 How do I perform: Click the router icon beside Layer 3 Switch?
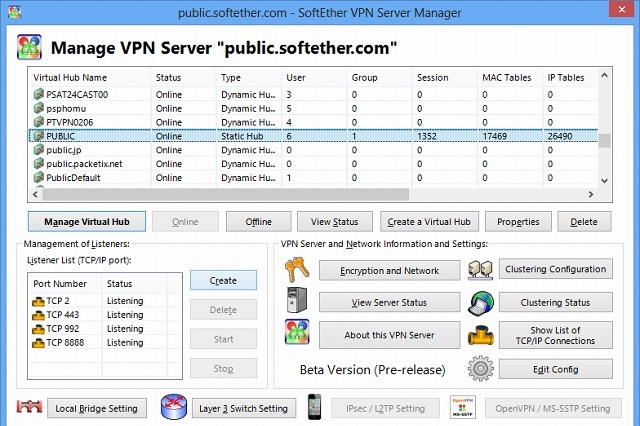click(174, 407)
